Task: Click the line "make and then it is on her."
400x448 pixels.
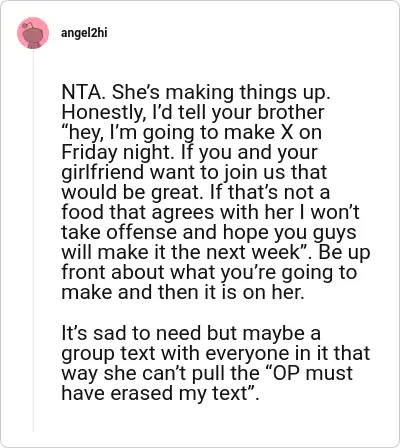Action: pos(183,292)
